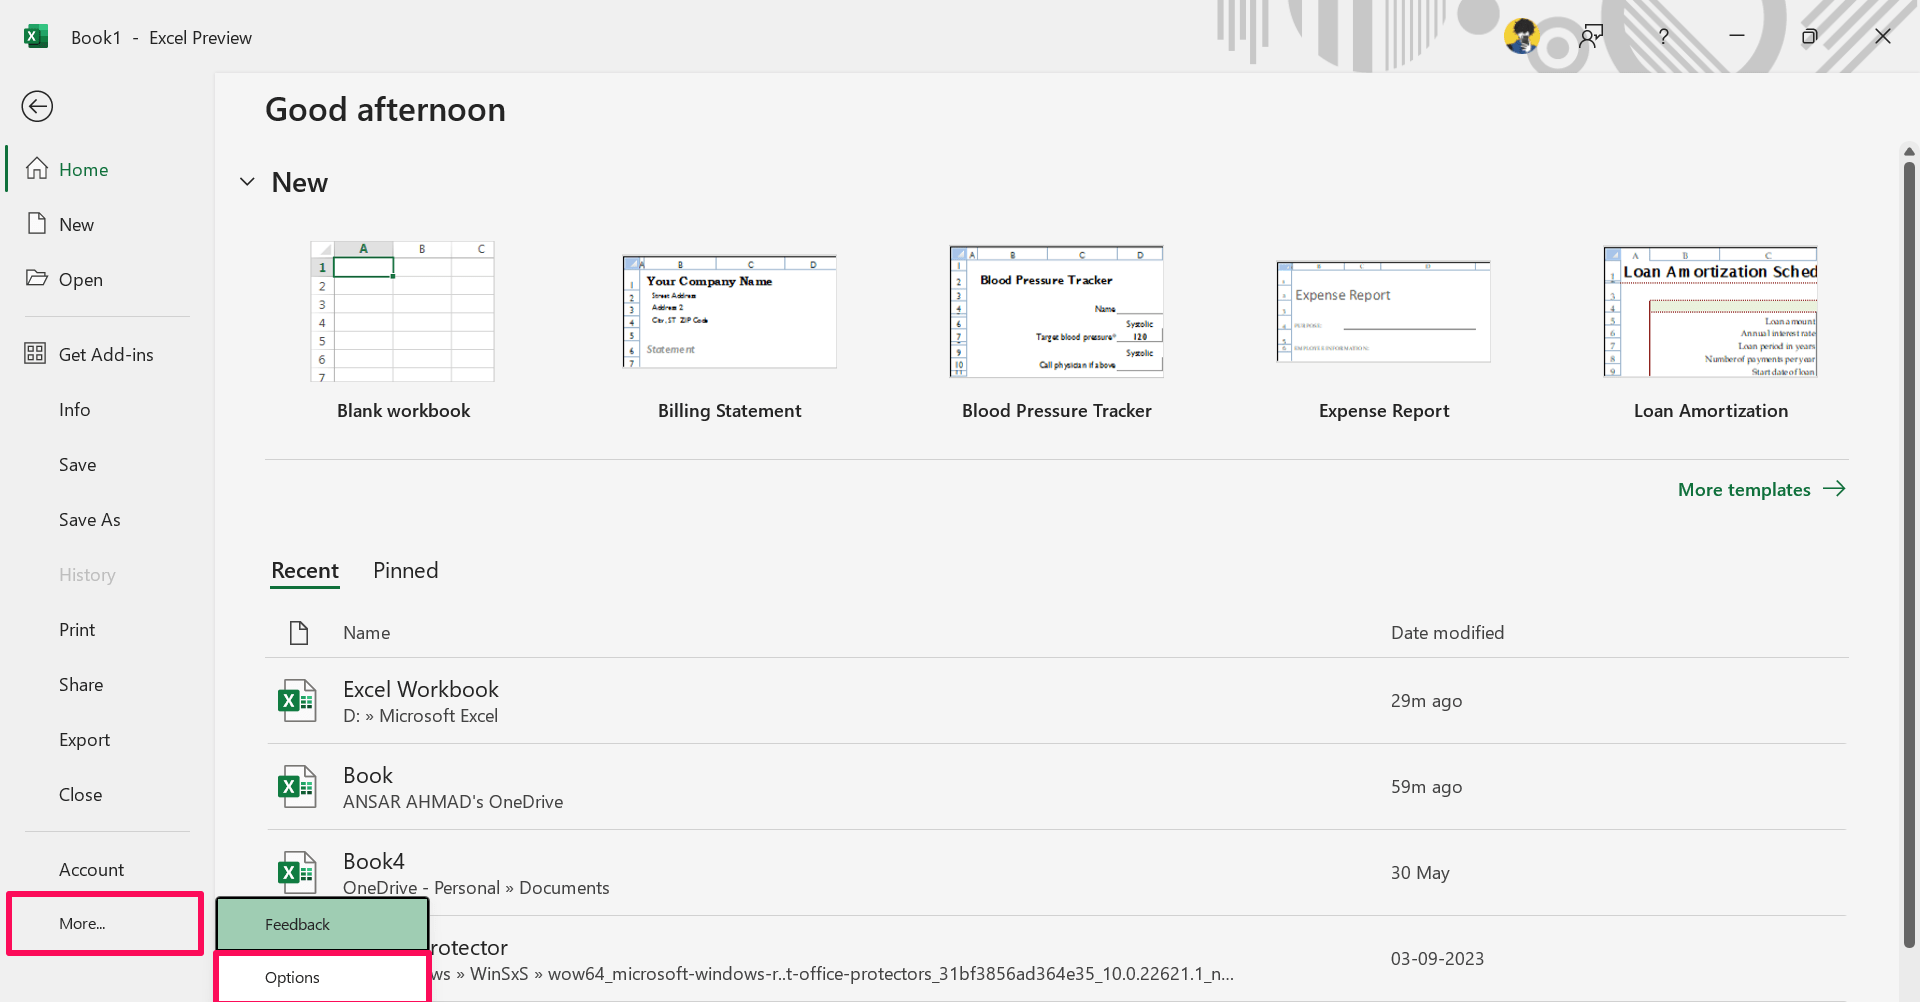Click the feedback person icon in title bar

click(1591, 37)
